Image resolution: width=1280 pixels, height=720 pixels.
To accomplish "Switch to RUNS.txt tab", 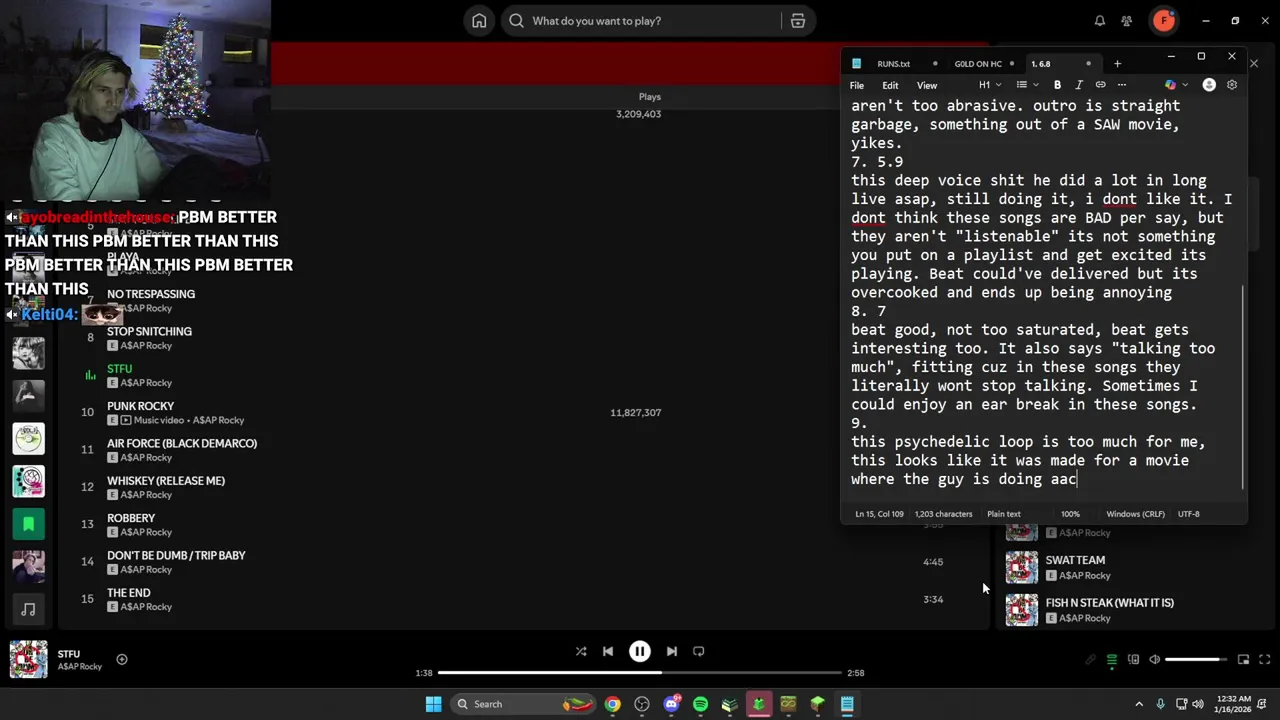I will click(x=894, y=64).
